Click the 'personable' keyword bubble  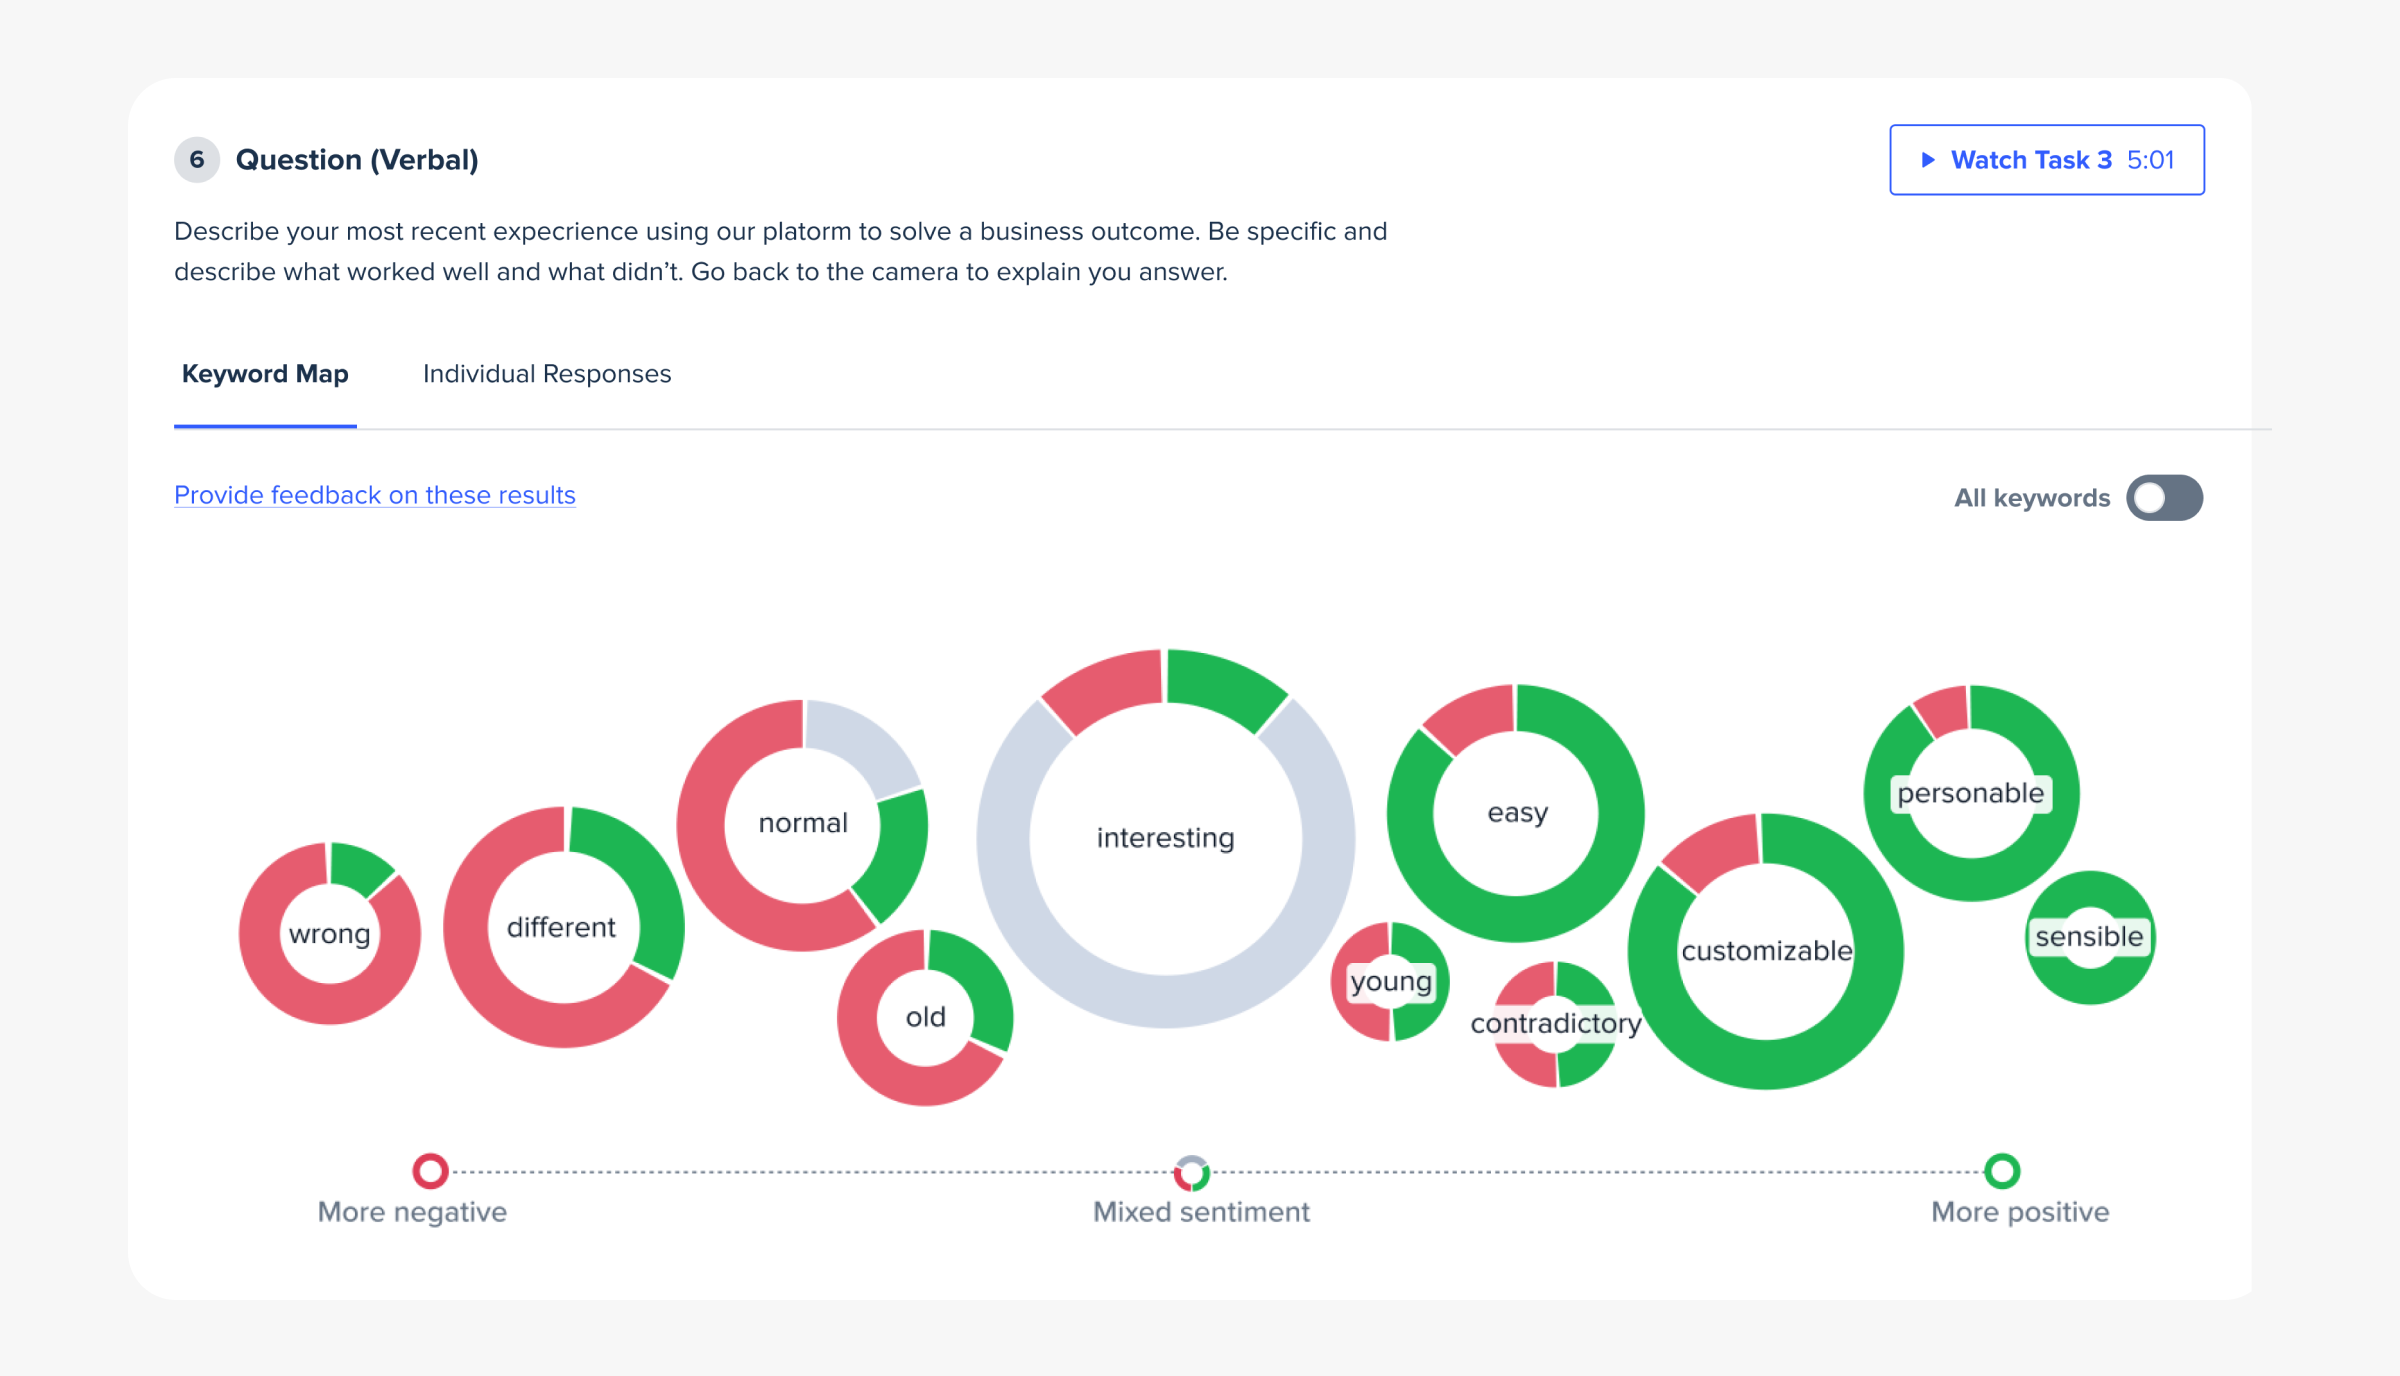click(x=1972, y=793)
